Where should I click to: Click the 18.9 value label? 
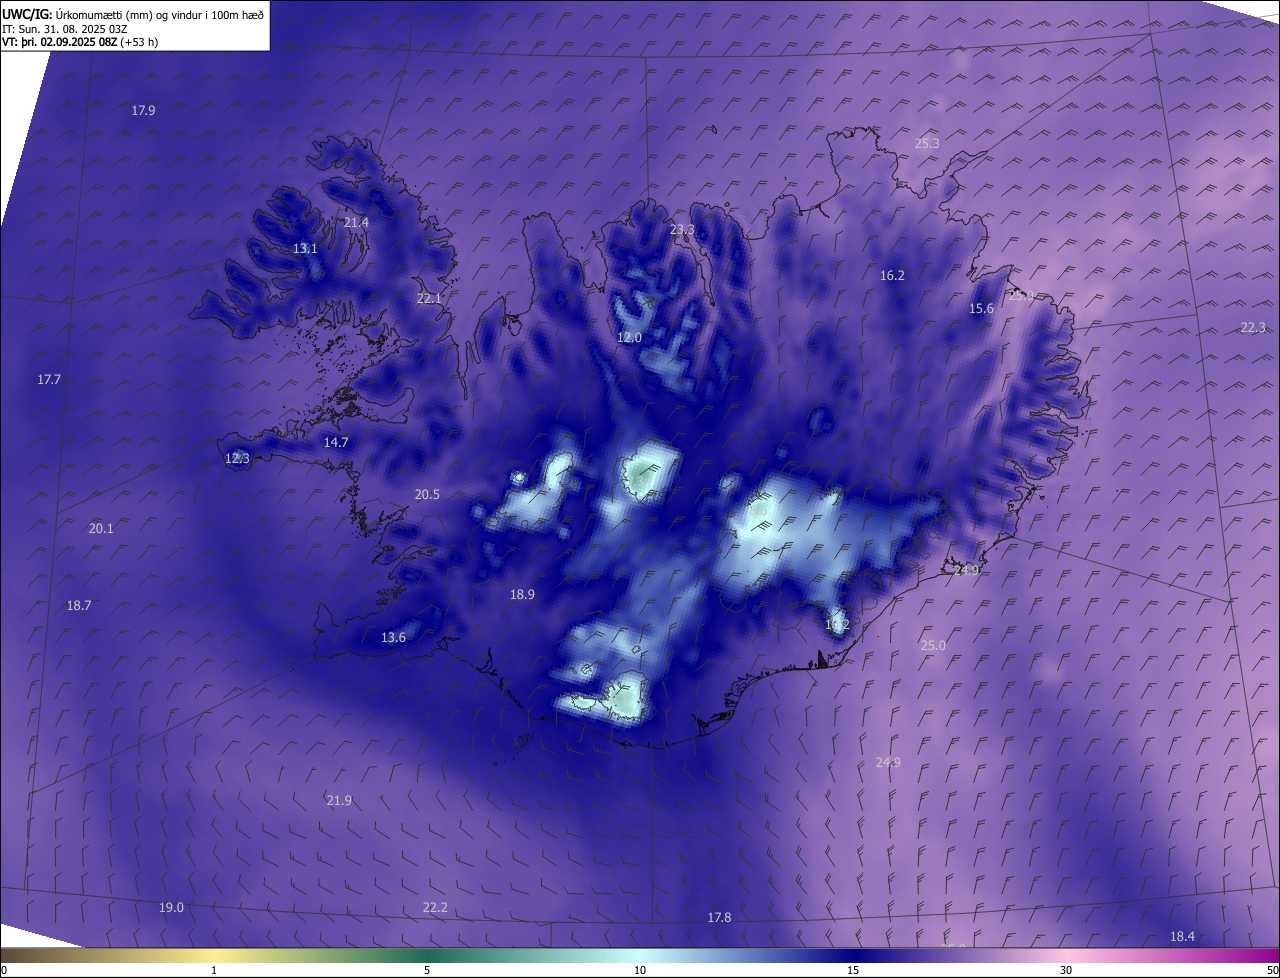point(522,594)
